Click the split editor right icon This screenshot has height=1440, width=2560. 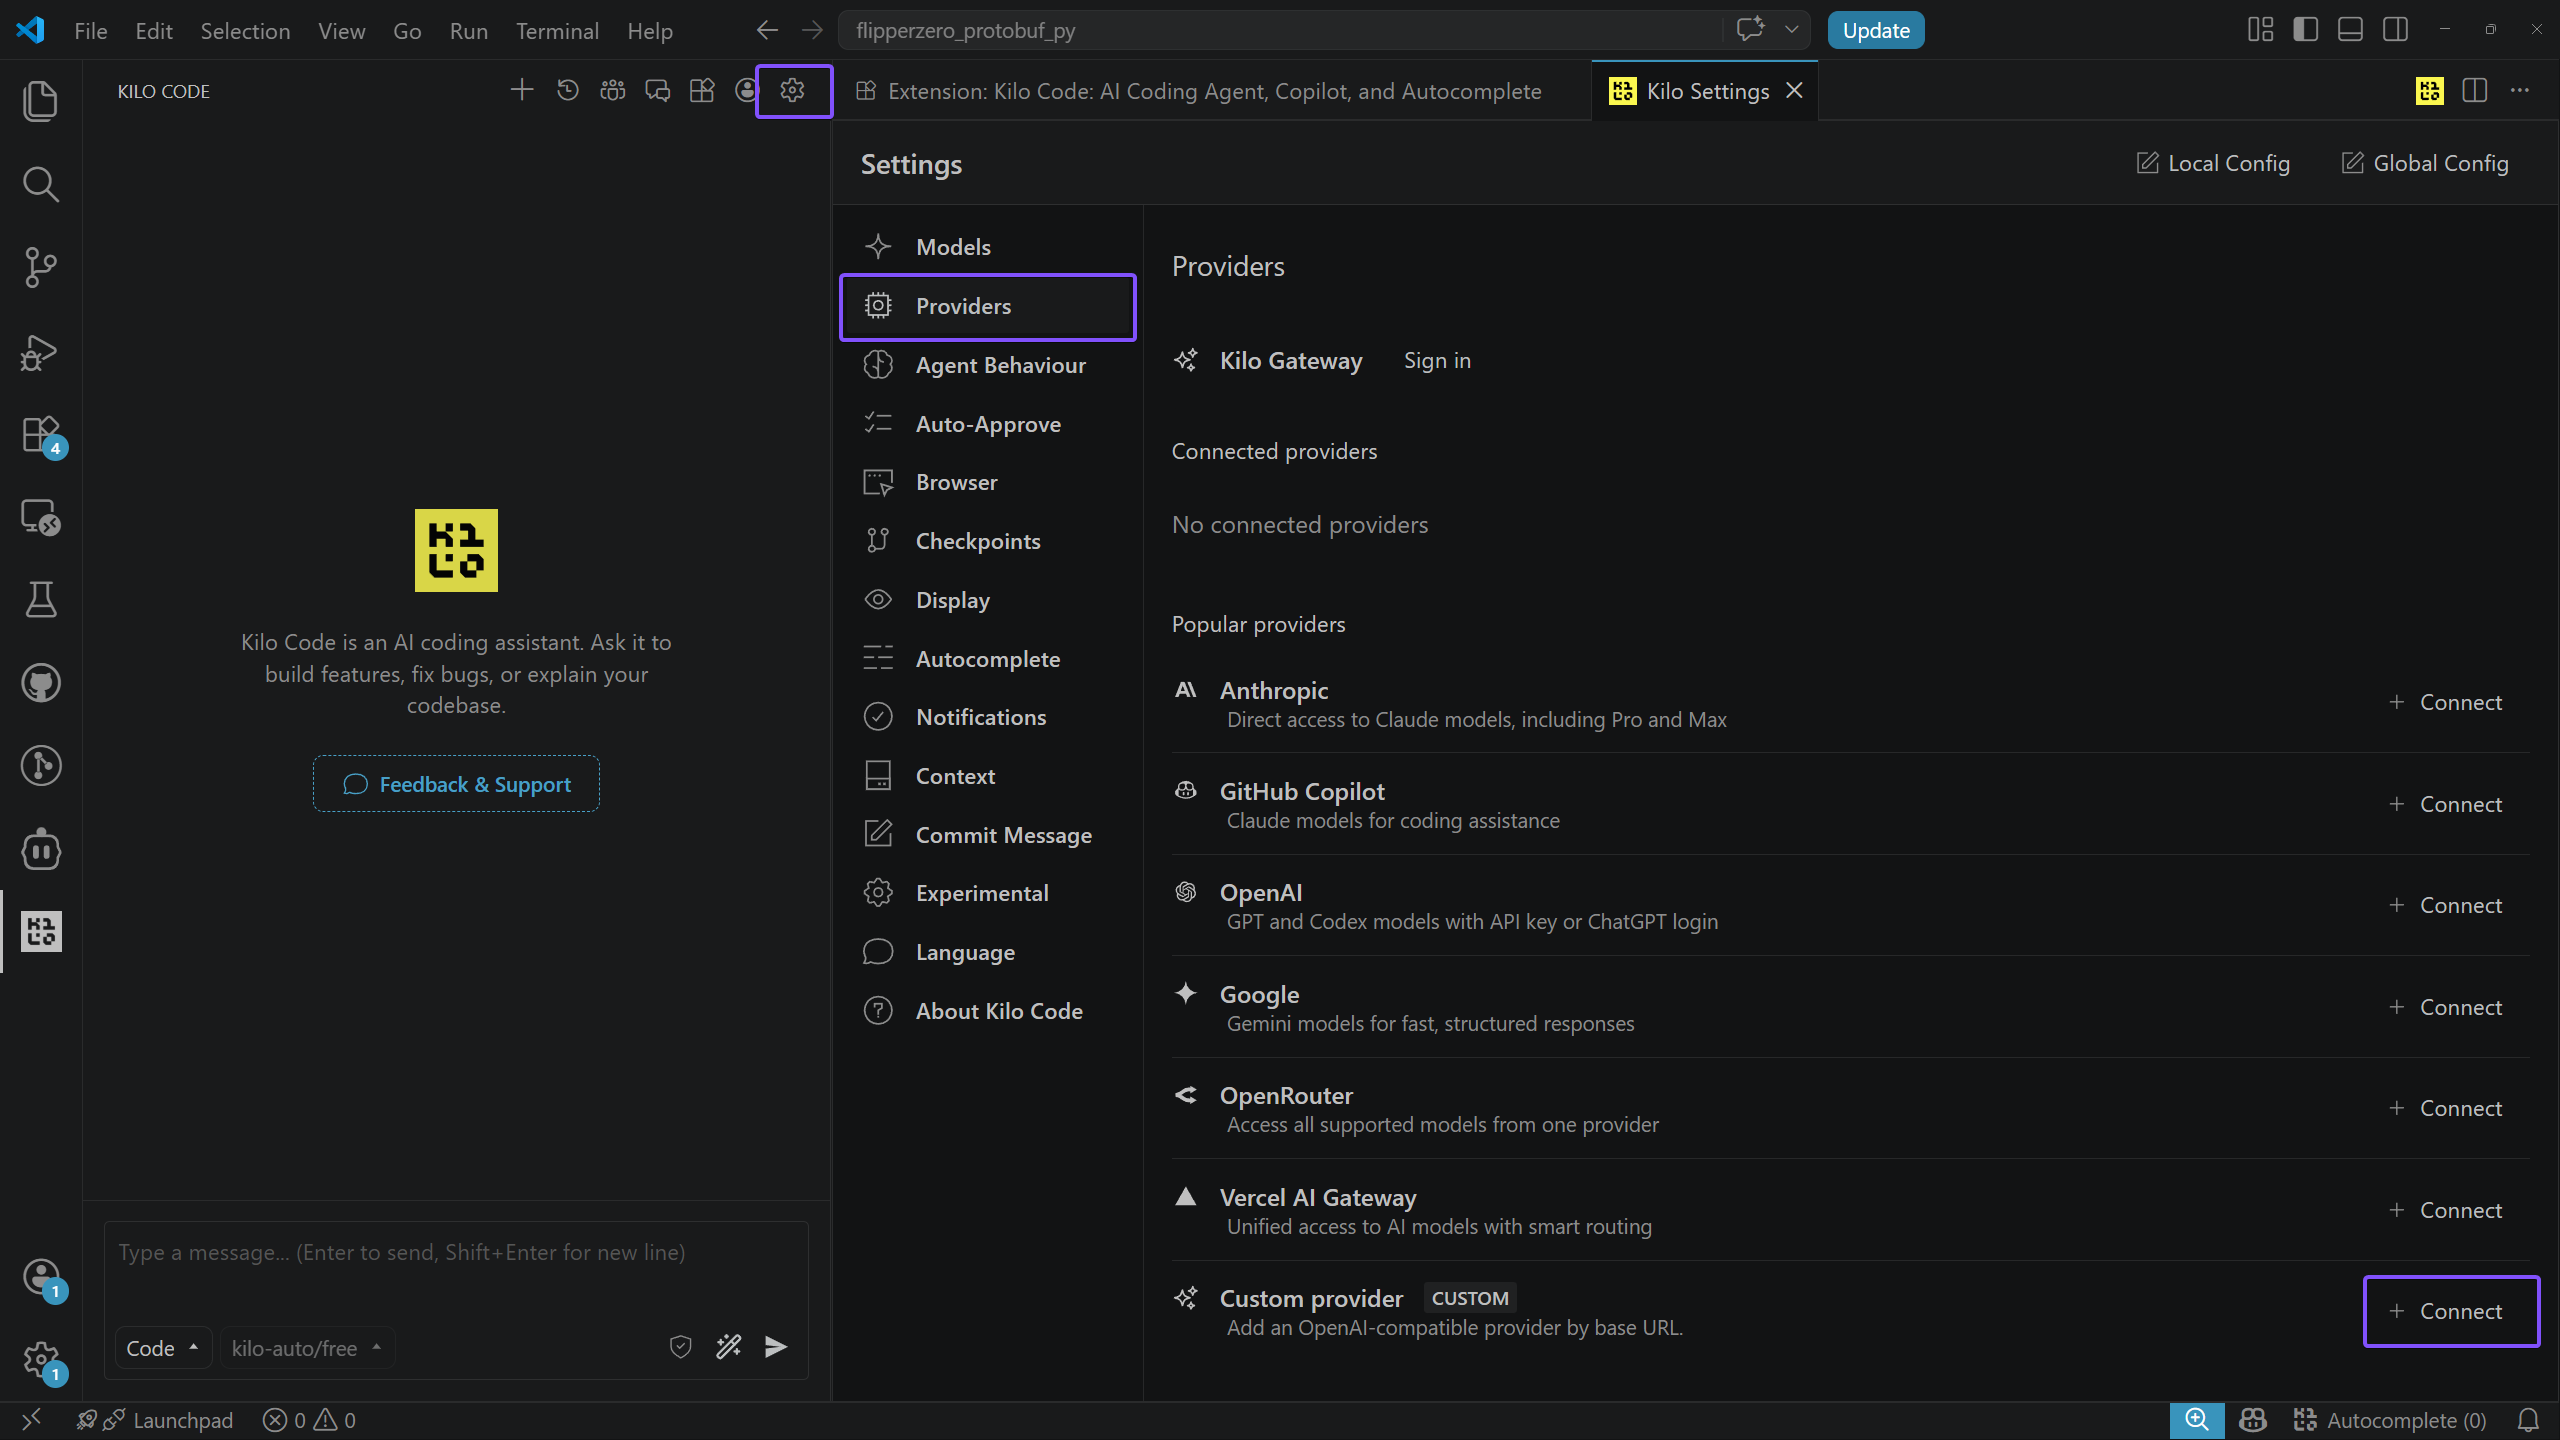click(2475, 90)
